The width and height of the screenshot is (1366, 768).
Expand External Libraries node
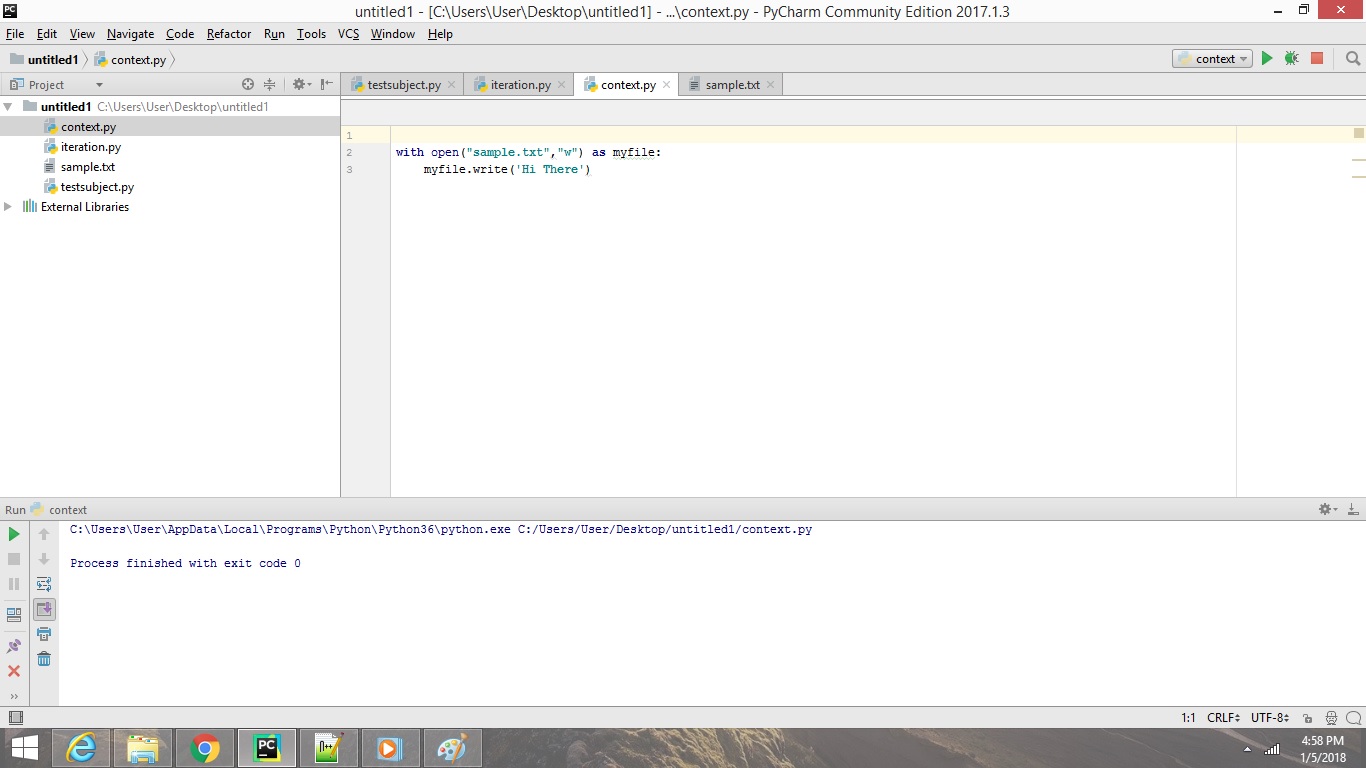[8, 207]
